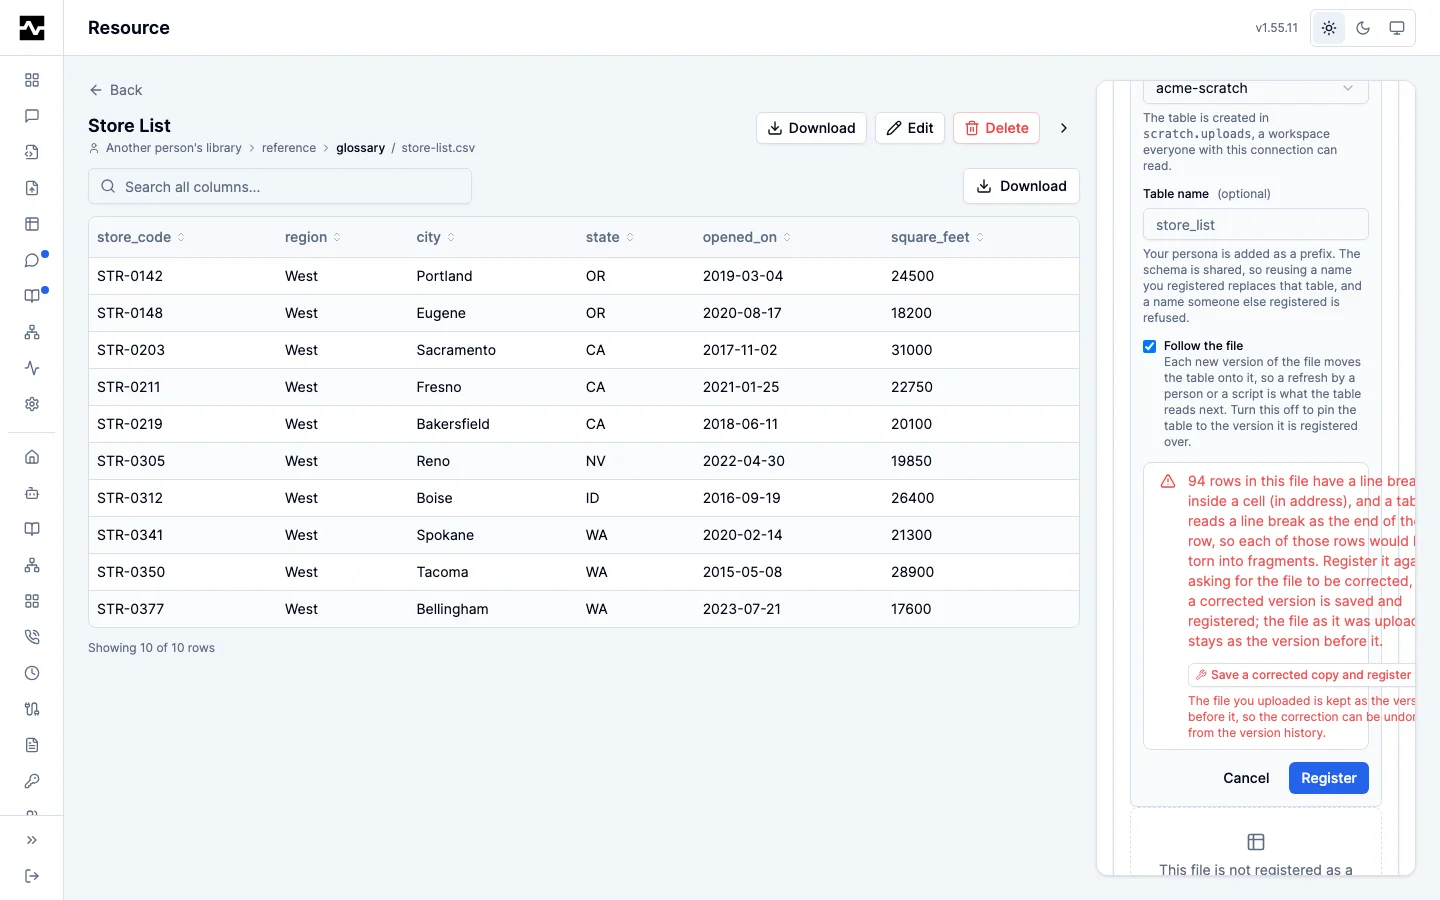Select the NV state cell

click(596, 461)
